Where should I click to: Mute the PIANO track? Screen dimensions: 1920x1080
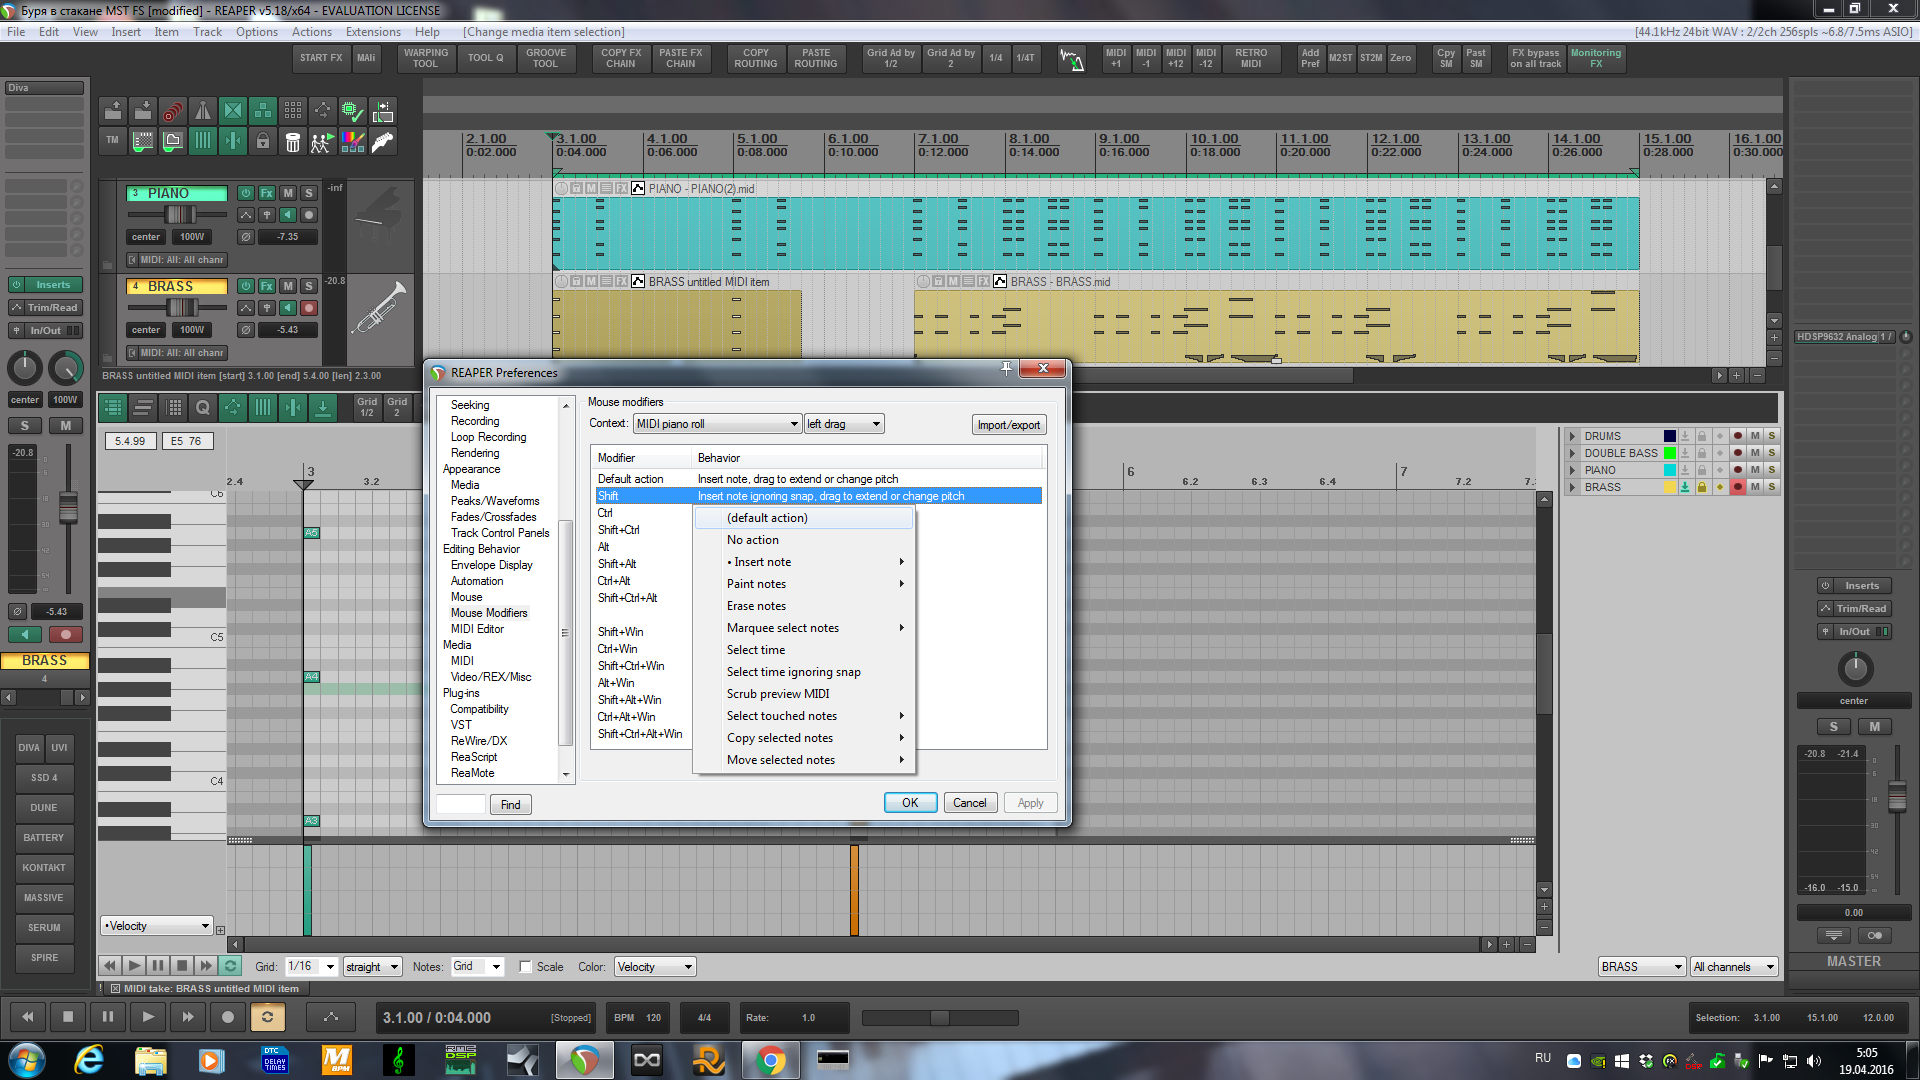click(x=288, y=193)
